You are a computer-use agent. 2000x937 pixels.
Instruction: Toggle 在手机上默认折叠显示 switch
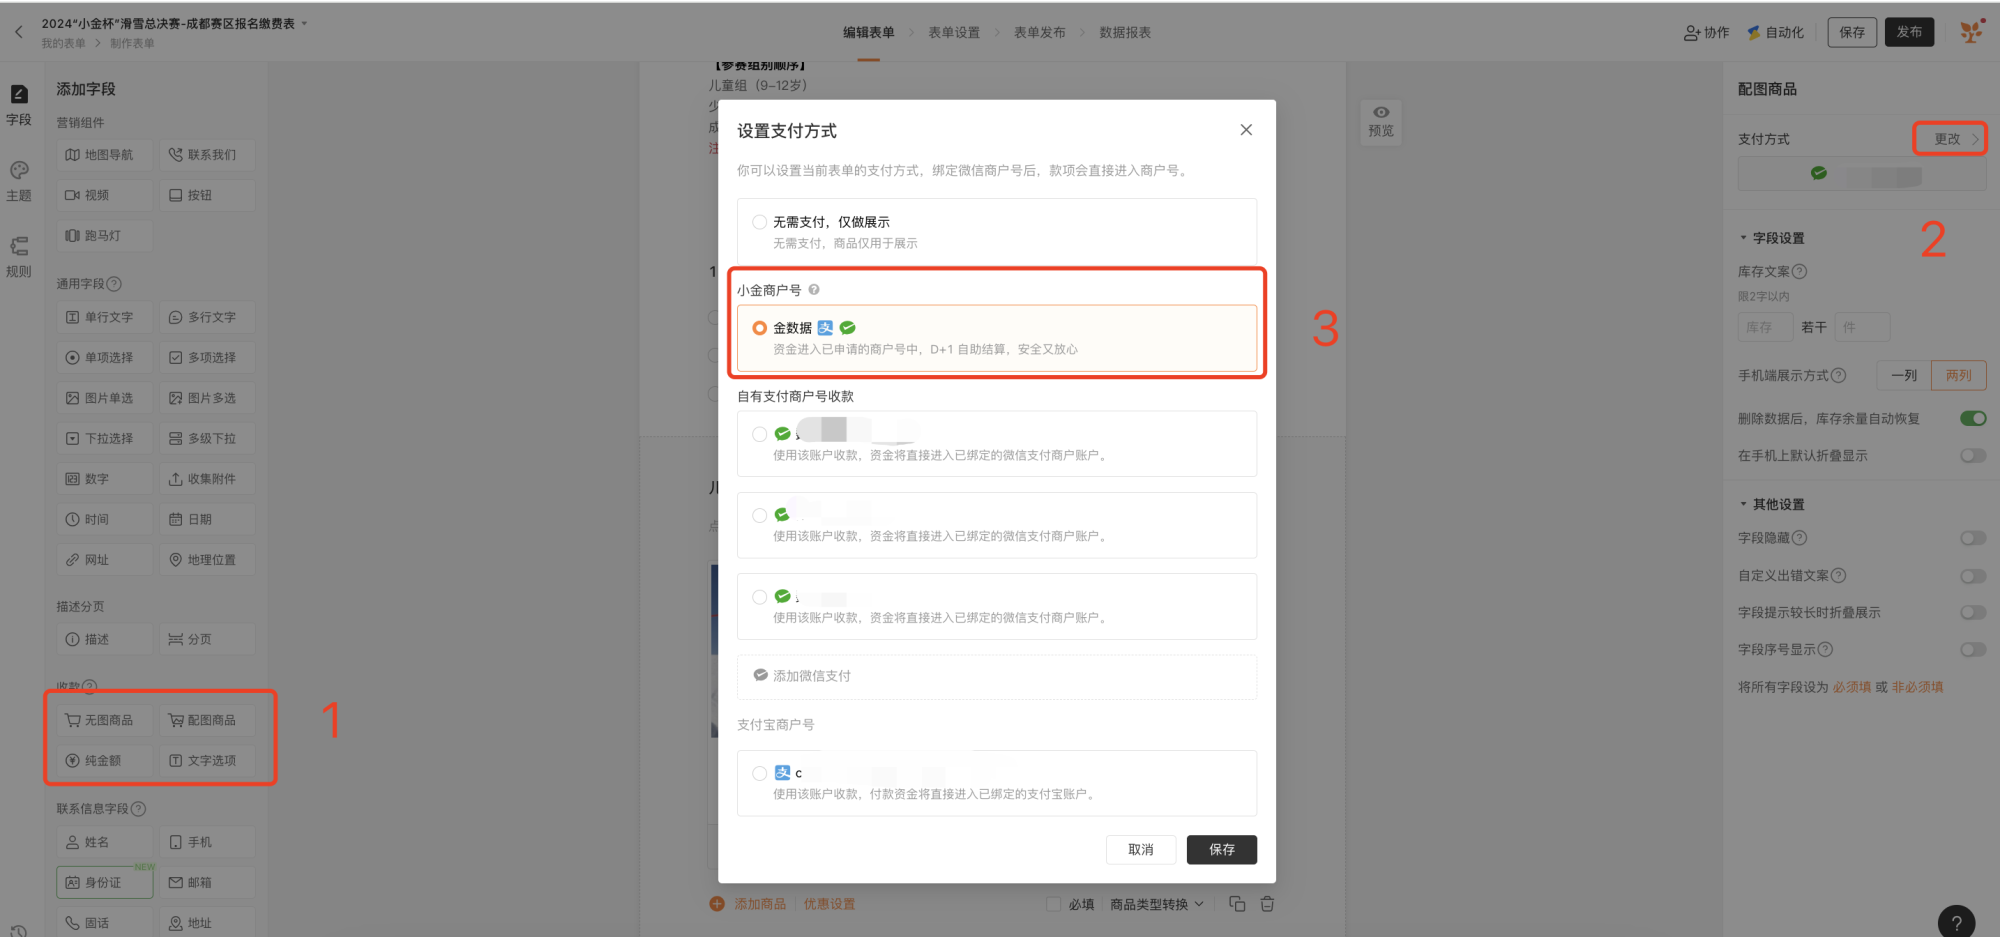click(1973, 455)
